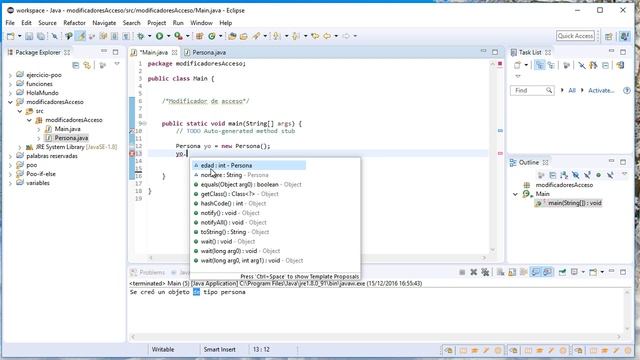Expand the JRE System Library node
This screenshot has width=640, height=360.
[20, 147]
